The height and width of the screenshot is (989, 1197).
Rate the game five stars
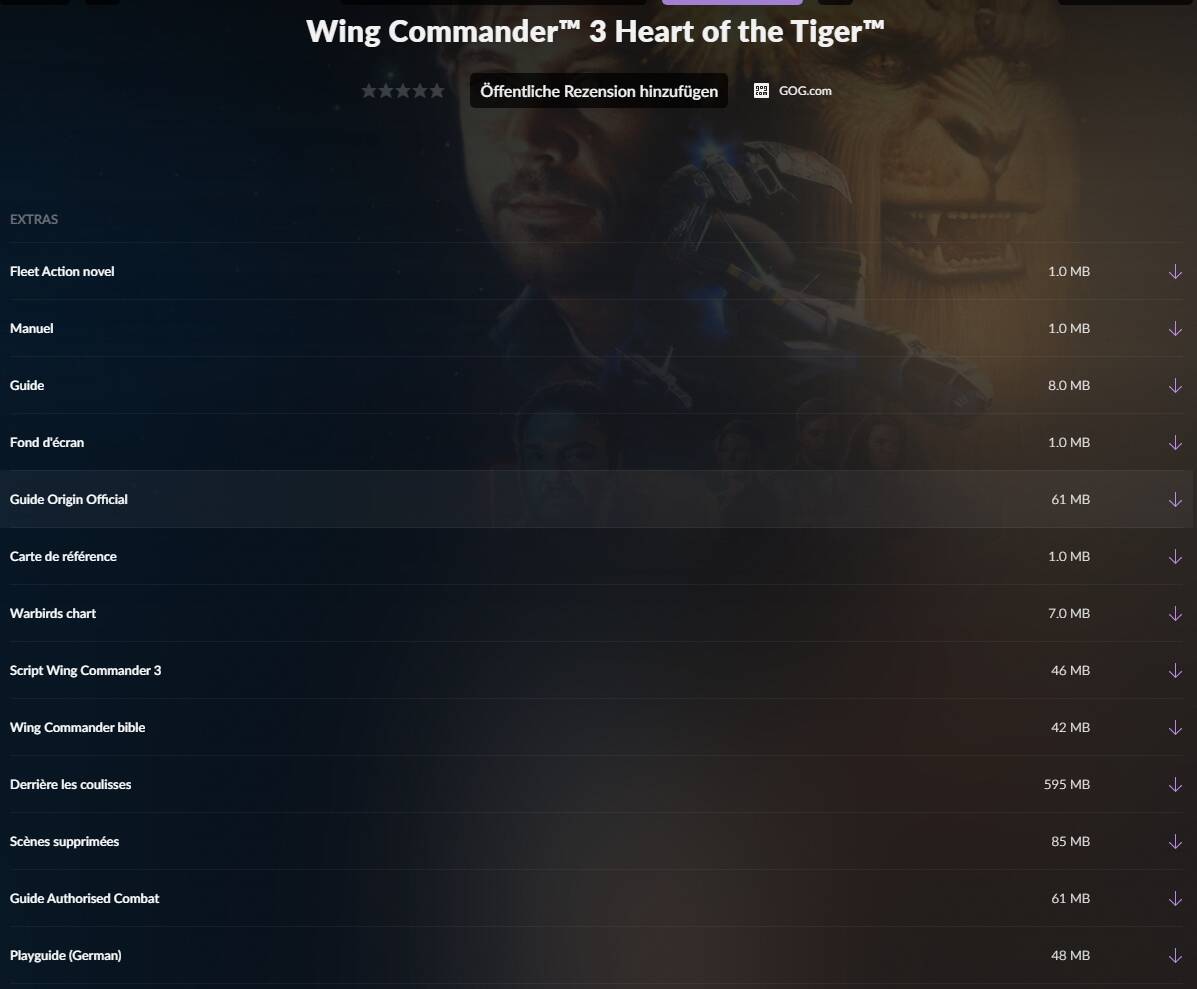click(437, 91)
